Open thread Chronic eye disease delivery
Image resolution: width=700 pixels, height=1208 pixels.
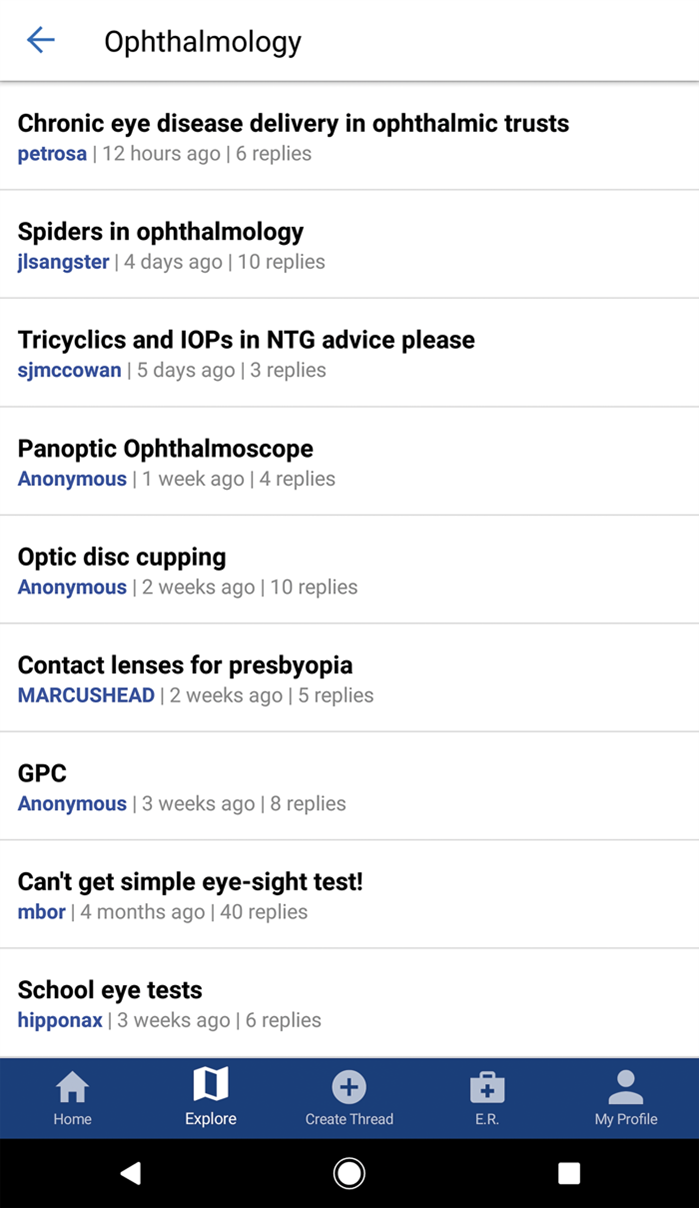point(293,124)
